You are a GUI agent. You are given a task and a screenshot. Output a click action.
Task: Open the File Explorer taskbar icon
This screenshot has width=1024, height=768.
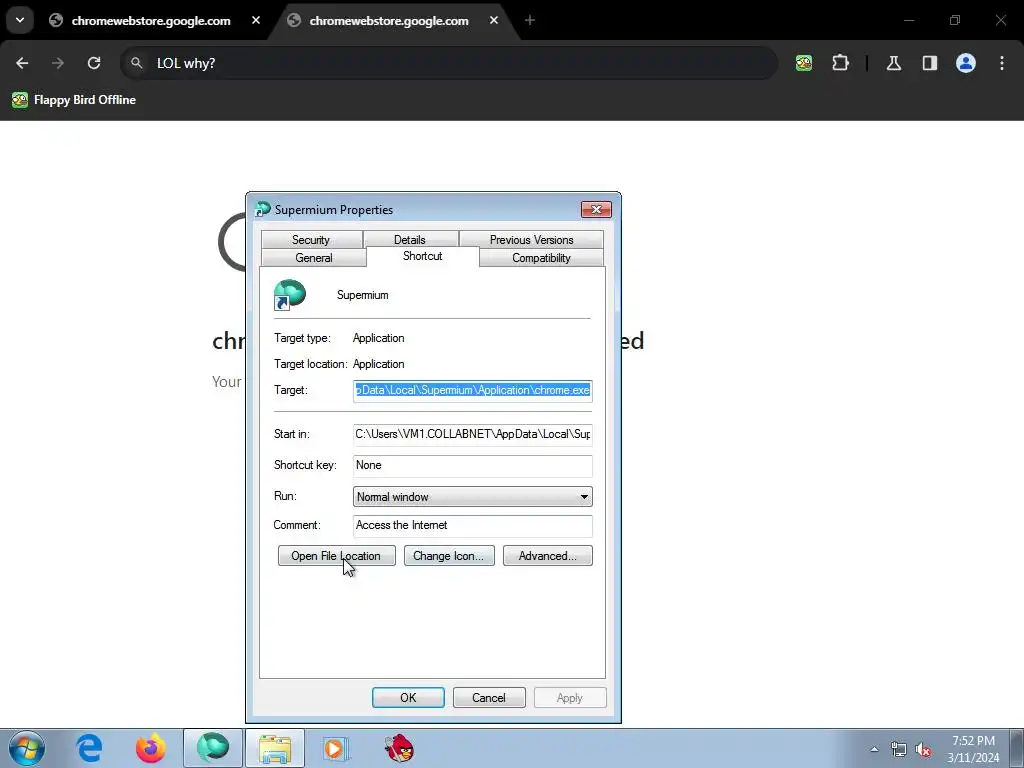click(x=275, y=748)
